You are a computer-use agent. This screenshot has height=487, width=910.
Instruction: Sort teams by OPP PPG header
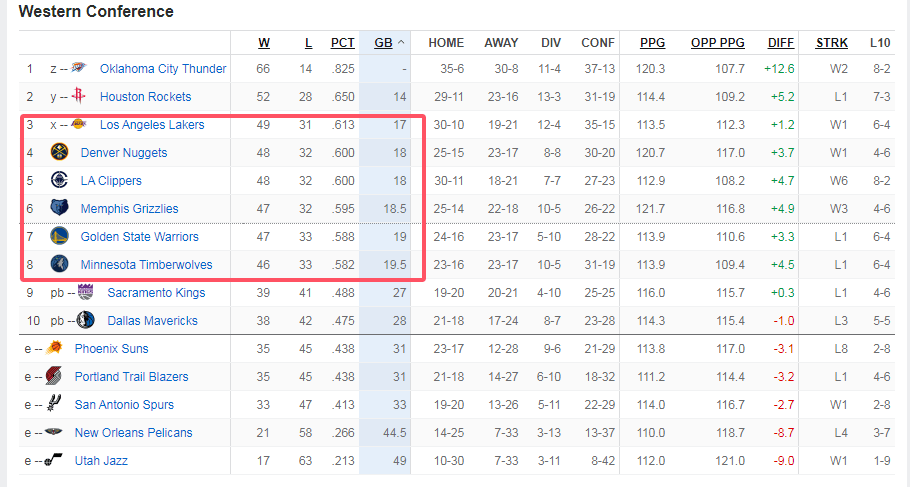coord(717,43)
